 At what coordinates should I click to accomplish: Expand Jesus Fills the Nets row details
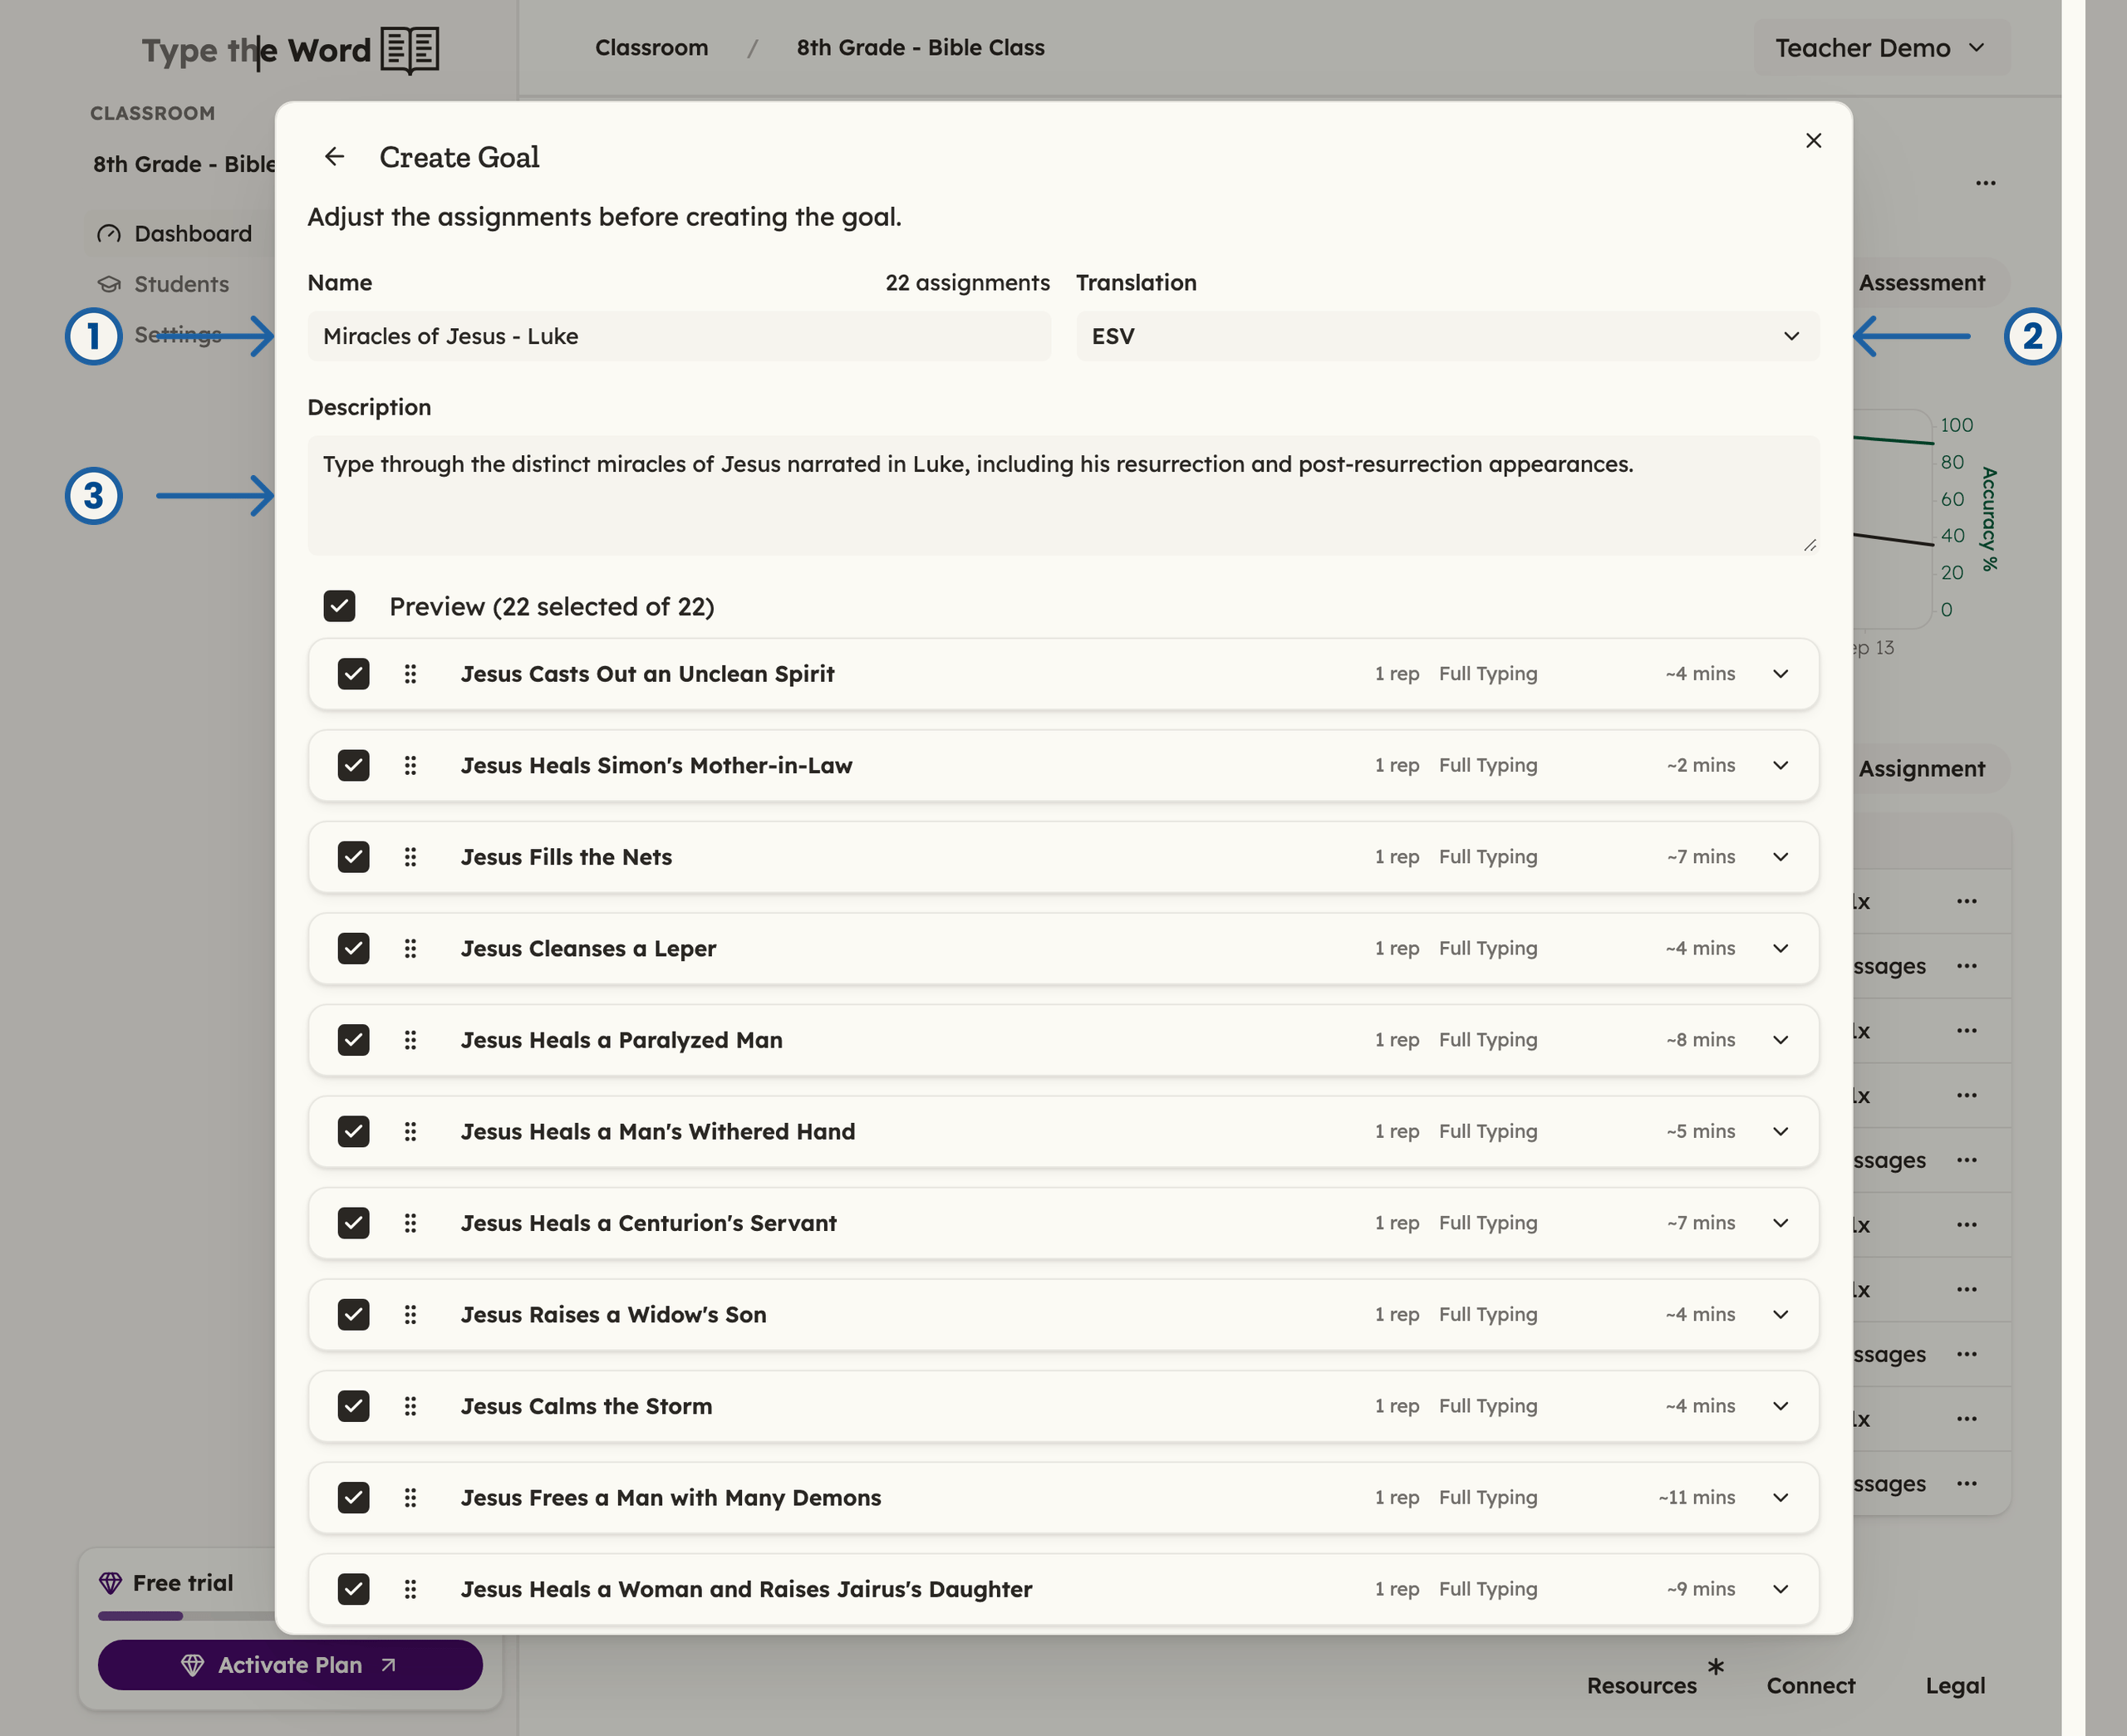tap(1780, 857)
